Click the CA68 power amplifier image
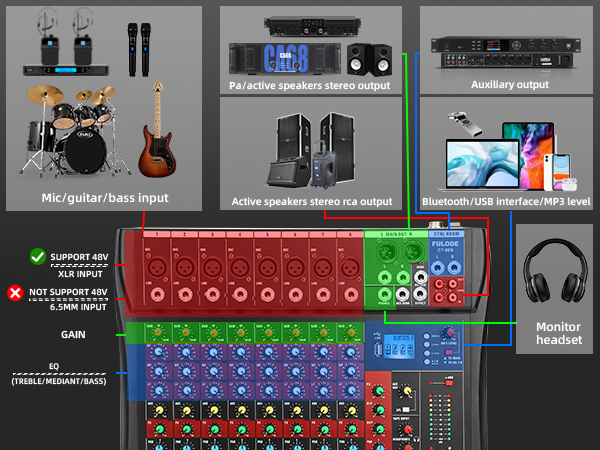600x450 pixels. [x=285, y=58]
